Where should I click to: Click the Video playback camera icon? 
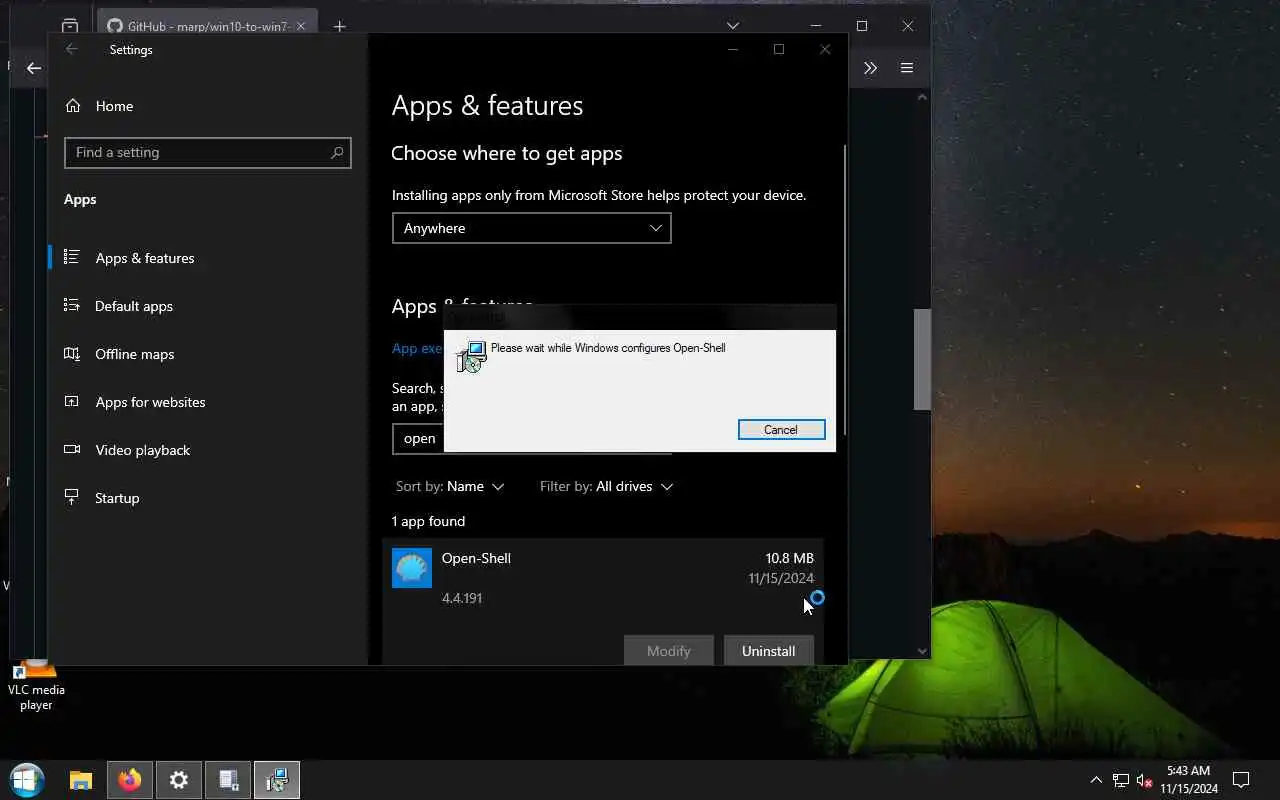pyautogui.click(x=72, y=449)
